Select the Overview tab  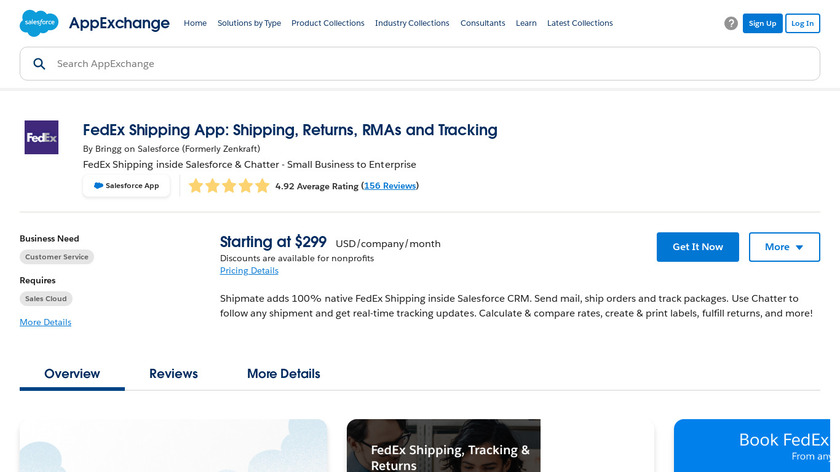pyautogui.click(x=72, y=374)
